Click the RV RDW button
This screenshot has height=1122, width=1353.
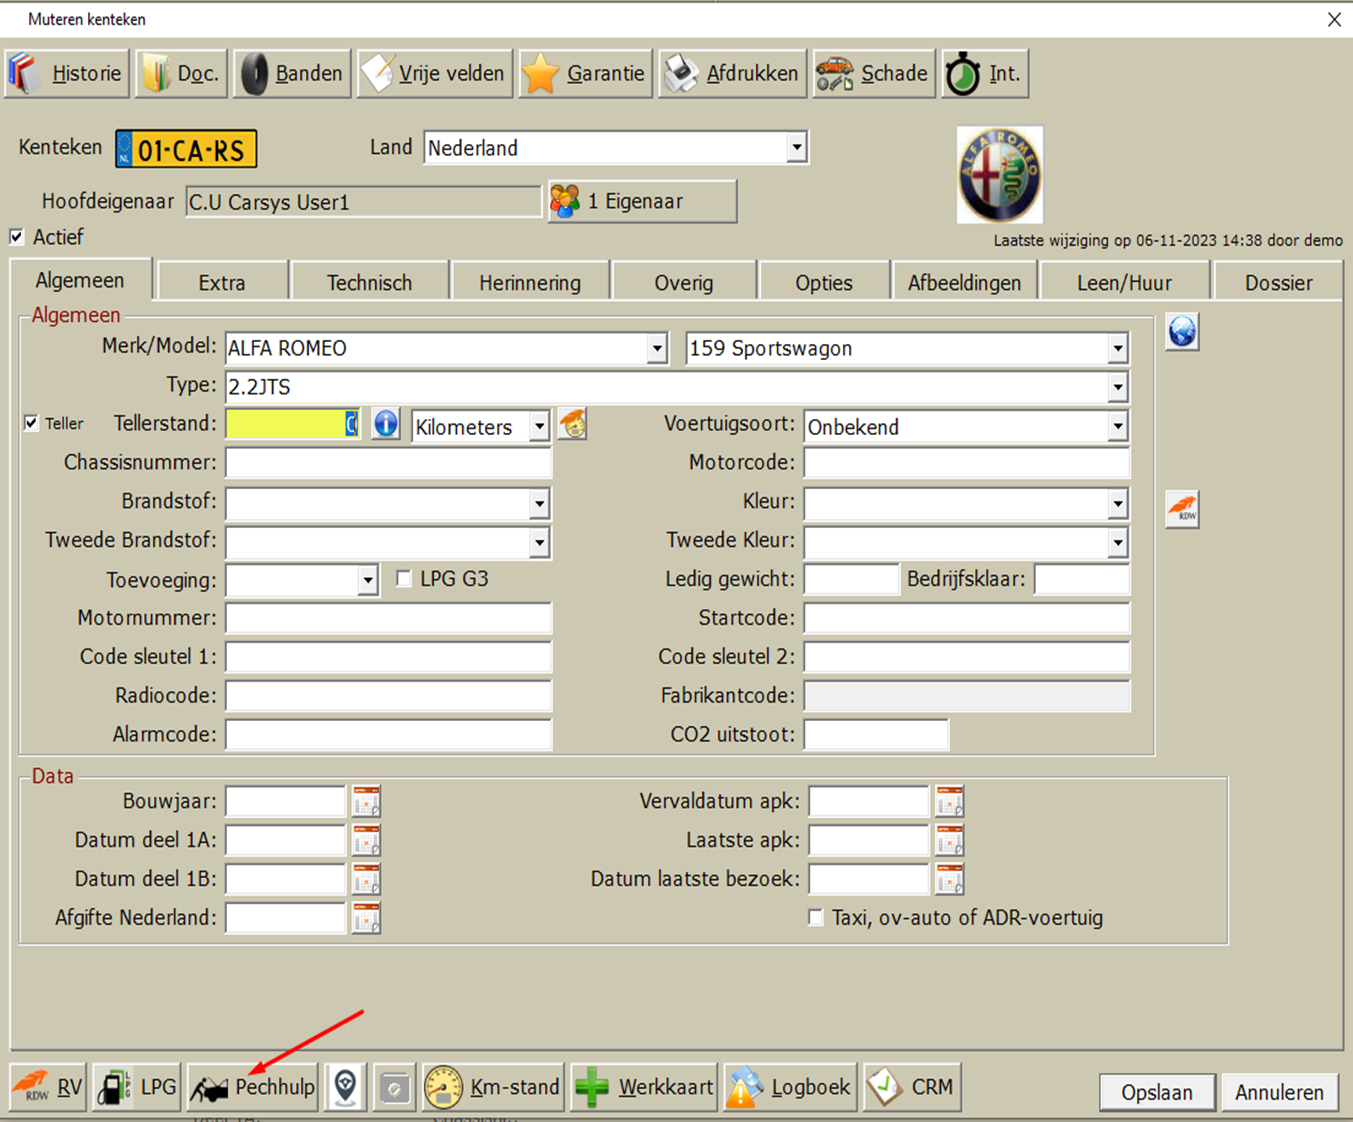pos(47,1087)
